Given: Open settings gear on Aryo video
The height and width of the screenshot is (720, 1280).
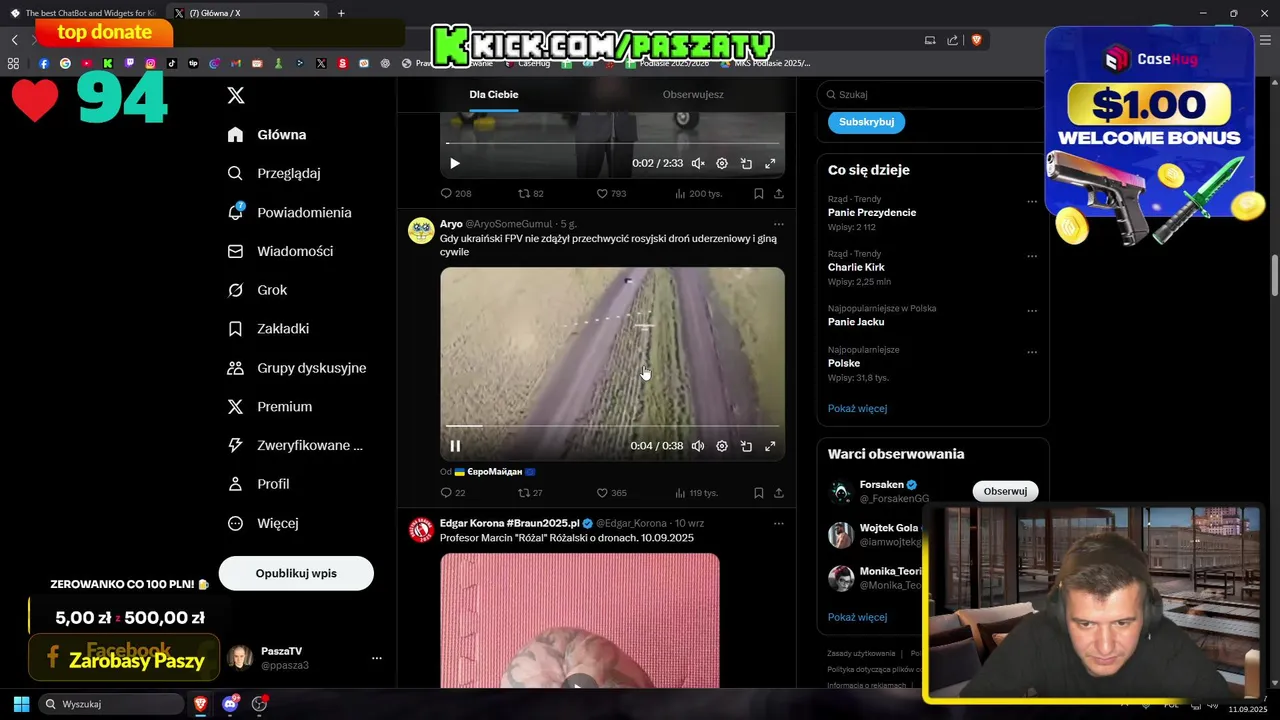Looking at the screenshot, I should click(722, 446).
